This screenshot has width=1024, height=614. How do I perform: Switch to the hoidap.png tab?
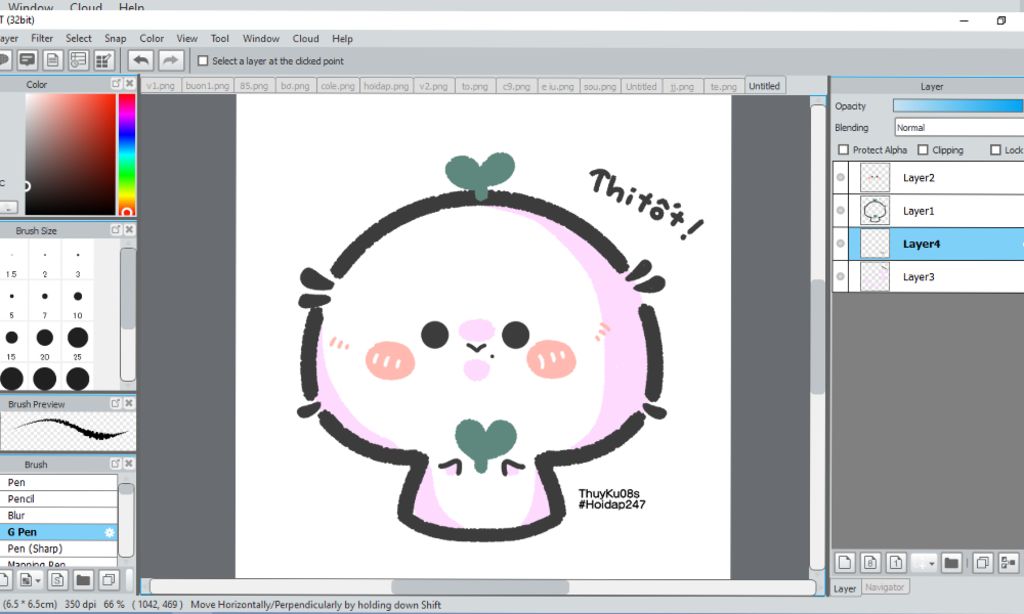(386, 86)
